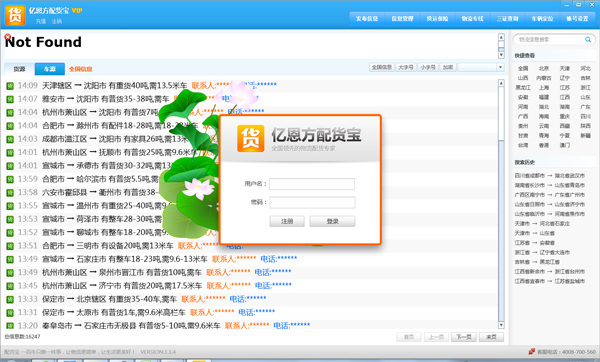
Task: Click the 13:20 秦皇岛市 → 石家庄市 row
Action: (x=251, y=325)
